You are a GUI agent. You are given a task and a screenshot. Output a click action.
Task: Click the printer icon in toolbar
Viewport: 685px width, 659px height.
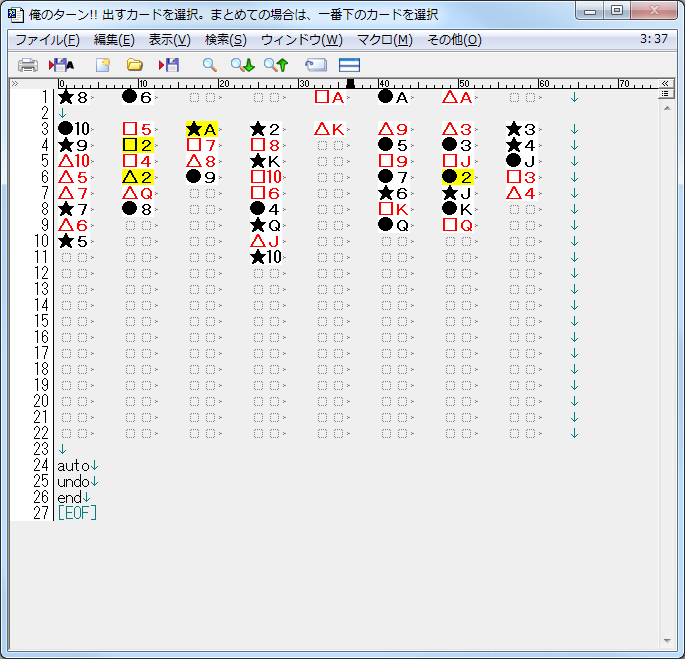(28, 65)
